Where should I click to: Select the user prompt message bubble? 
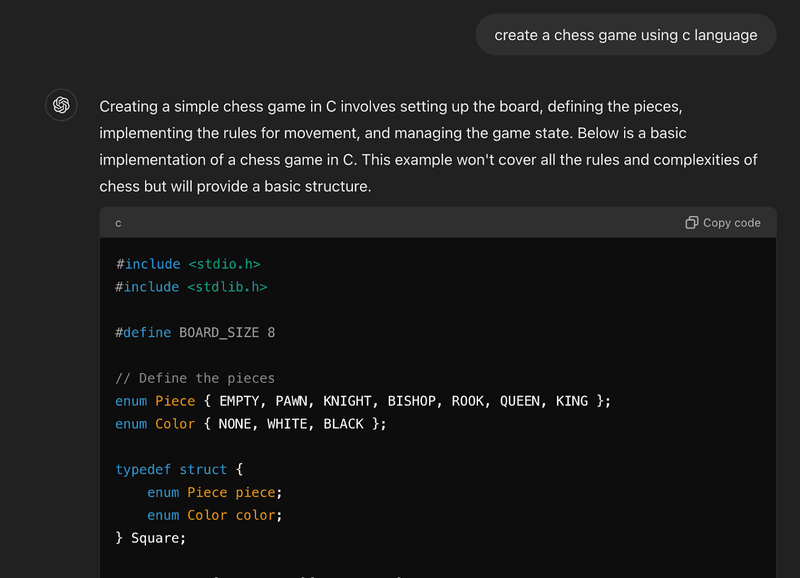[626, 35]
